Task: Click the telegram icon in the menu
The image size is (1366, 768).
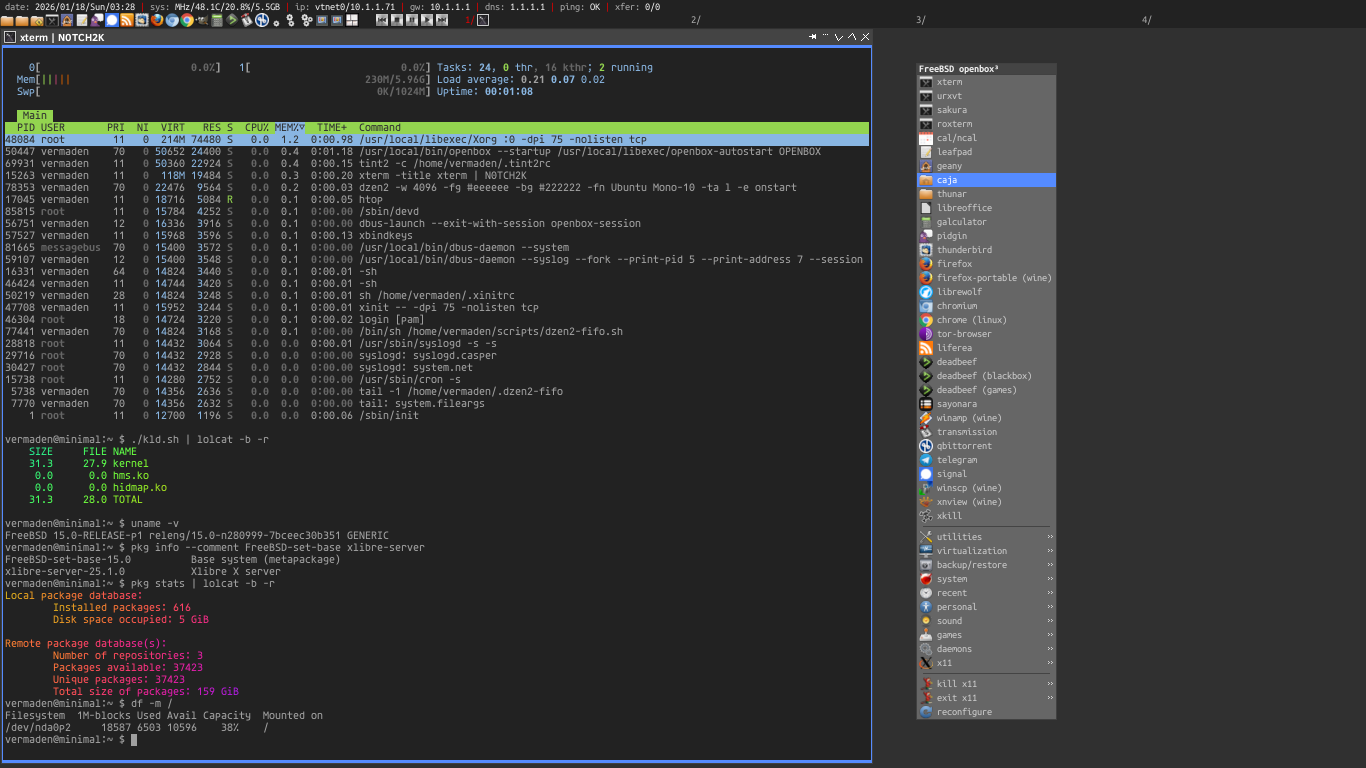Action: pos(924,460)
